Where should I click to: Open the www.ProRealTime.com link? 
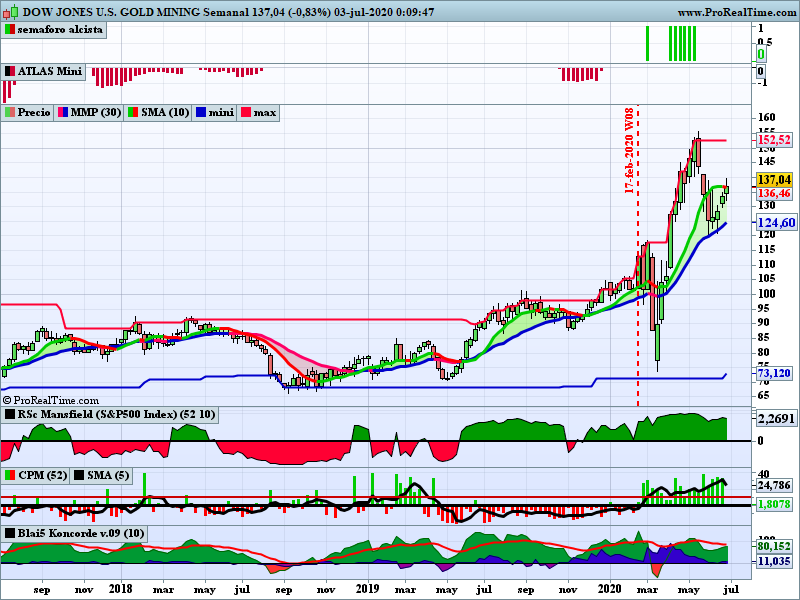tap(737, 12)
